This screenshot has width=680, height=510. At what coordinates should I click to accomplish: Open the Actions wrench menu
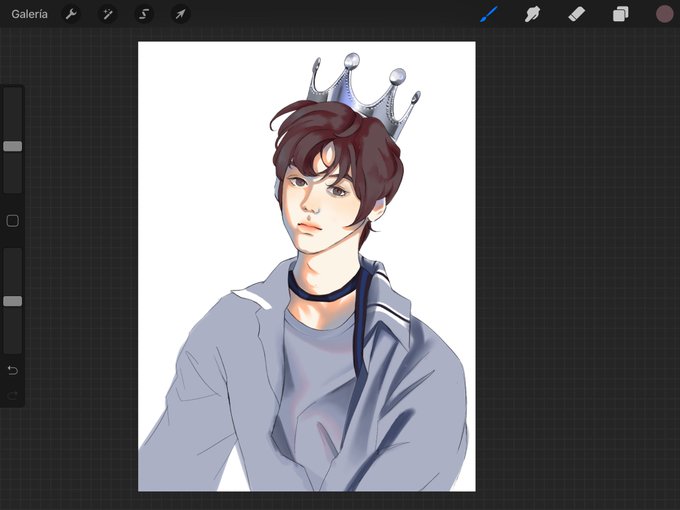(x=71, y=14)
